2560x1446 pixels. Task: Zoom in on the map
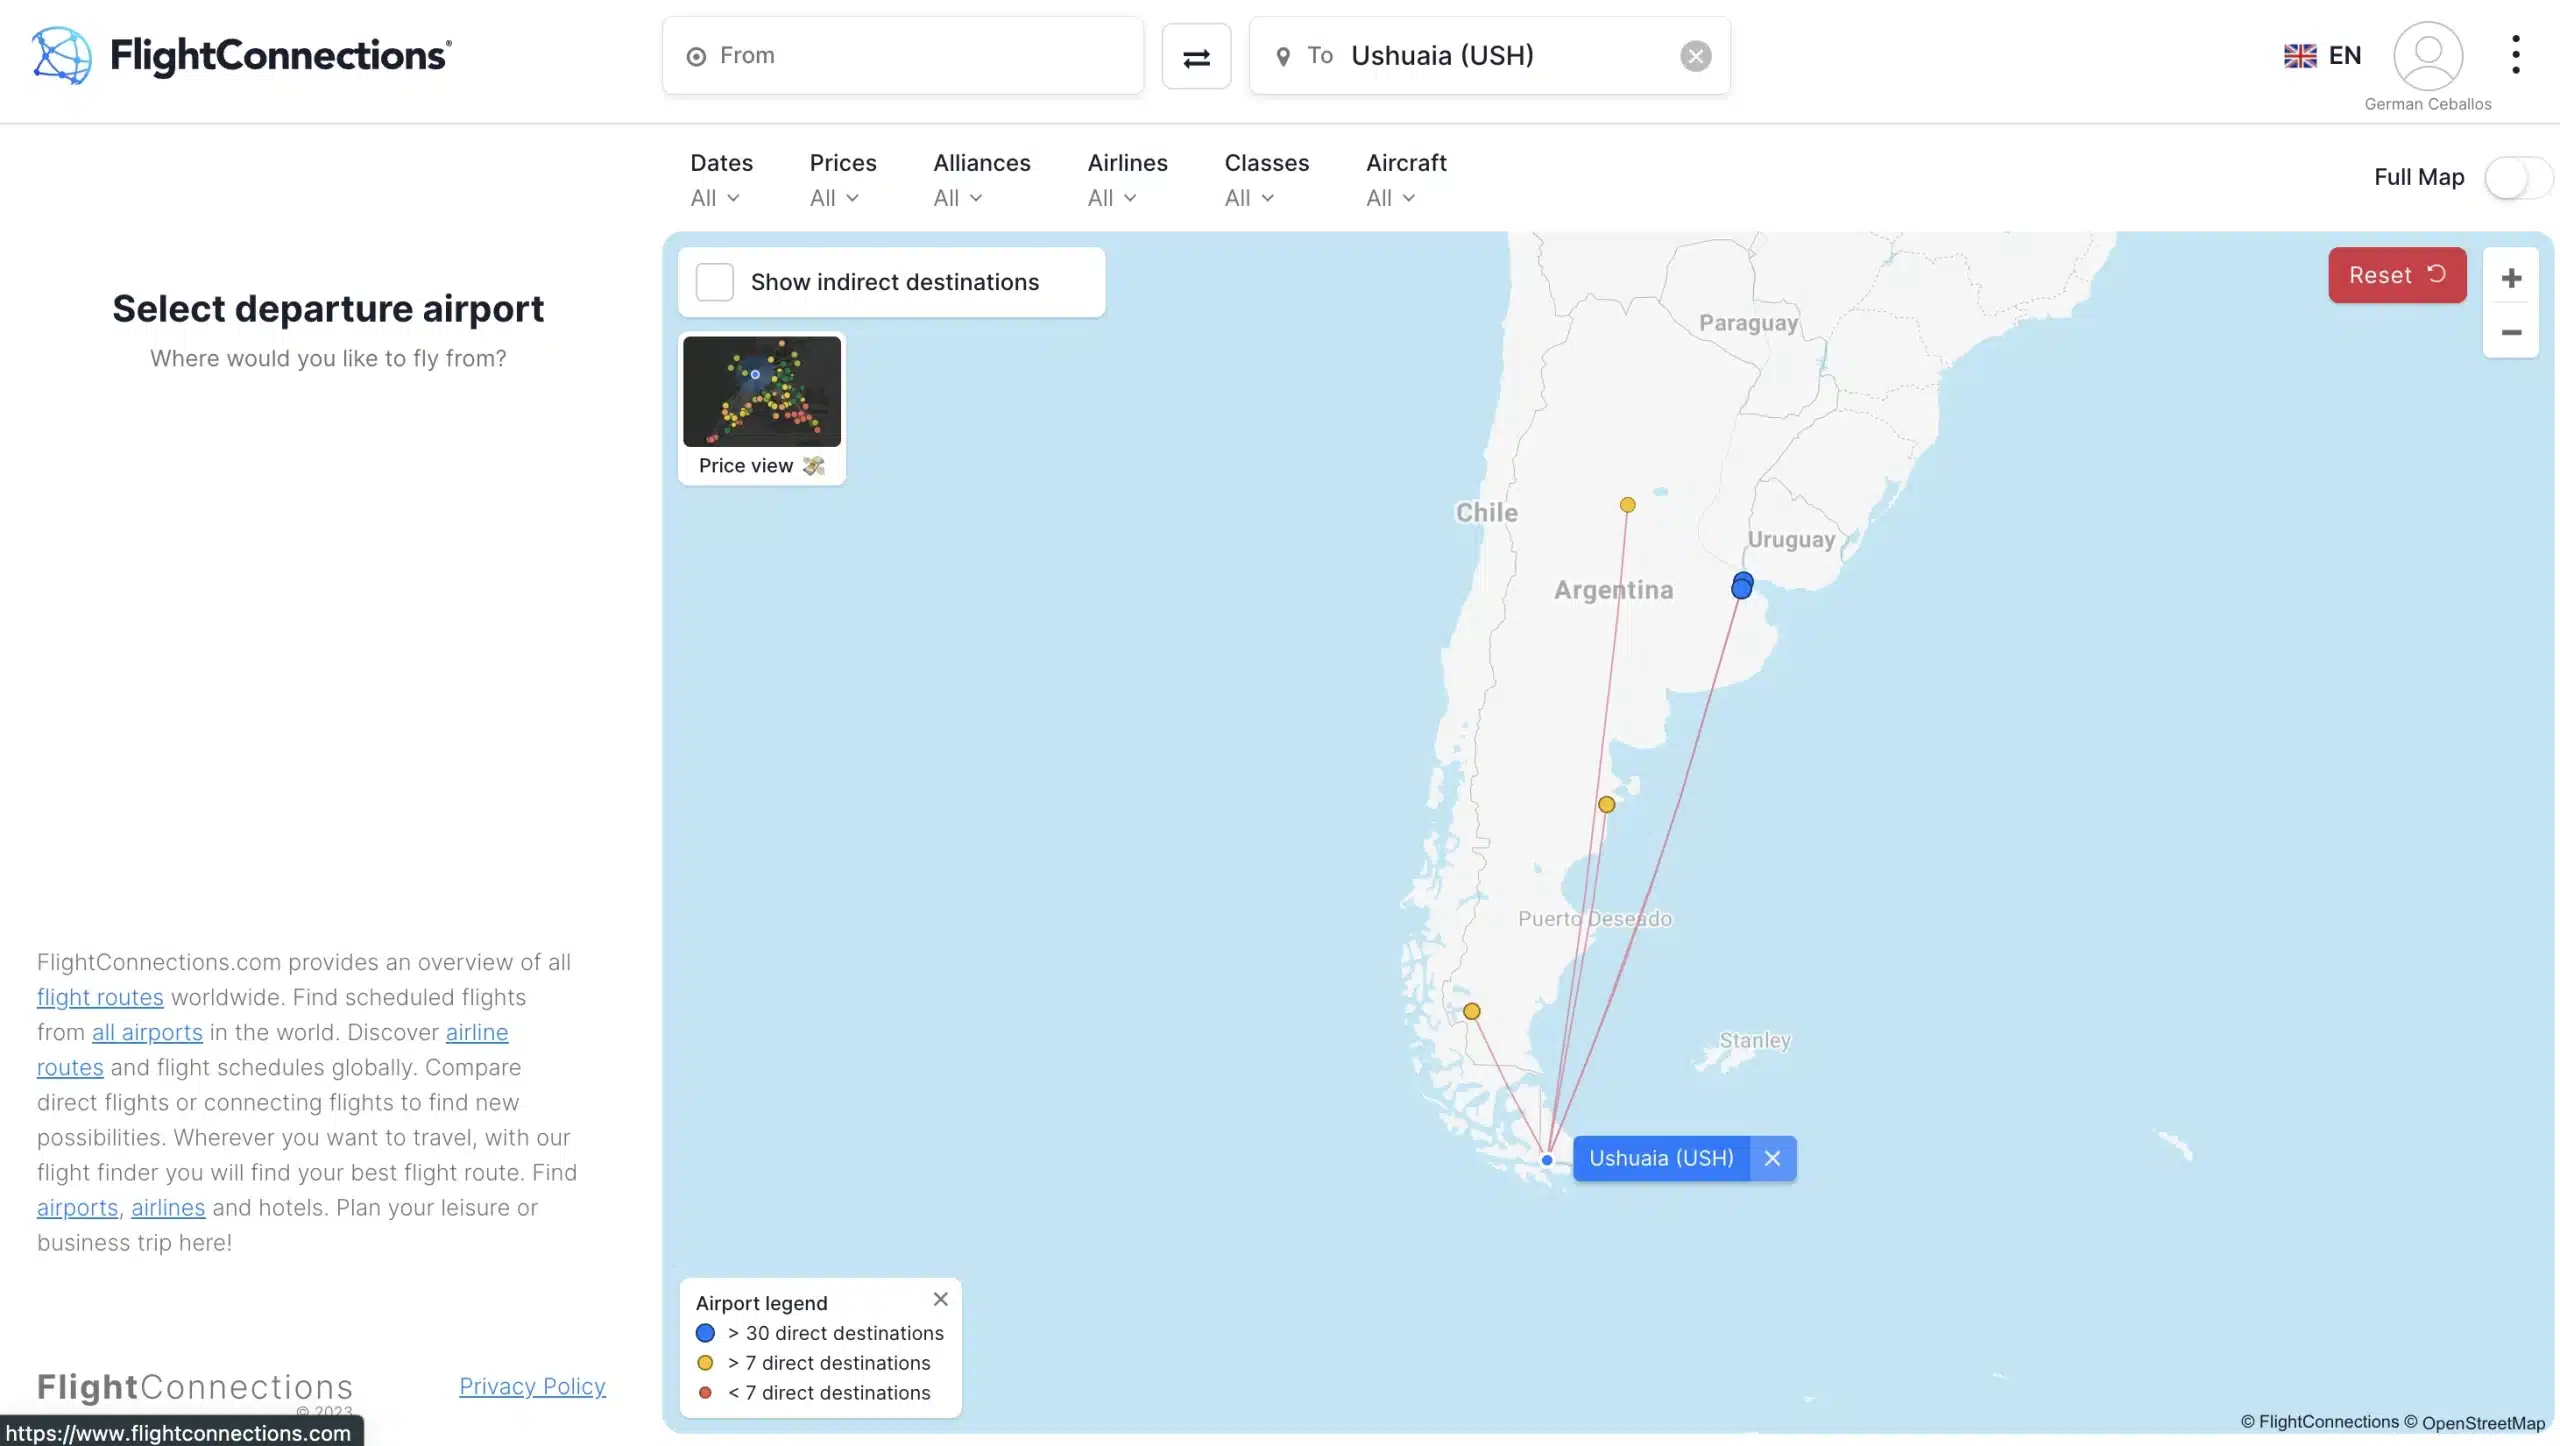(2510, 277)
